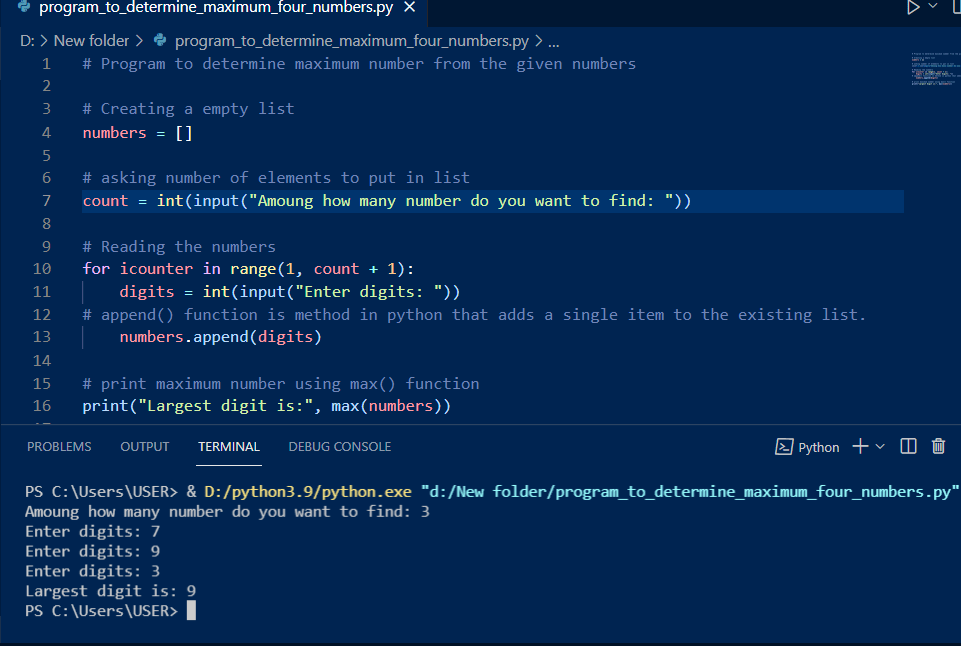Open the OUTPUT panel tab
961x646 pixels.
point(144,446)
